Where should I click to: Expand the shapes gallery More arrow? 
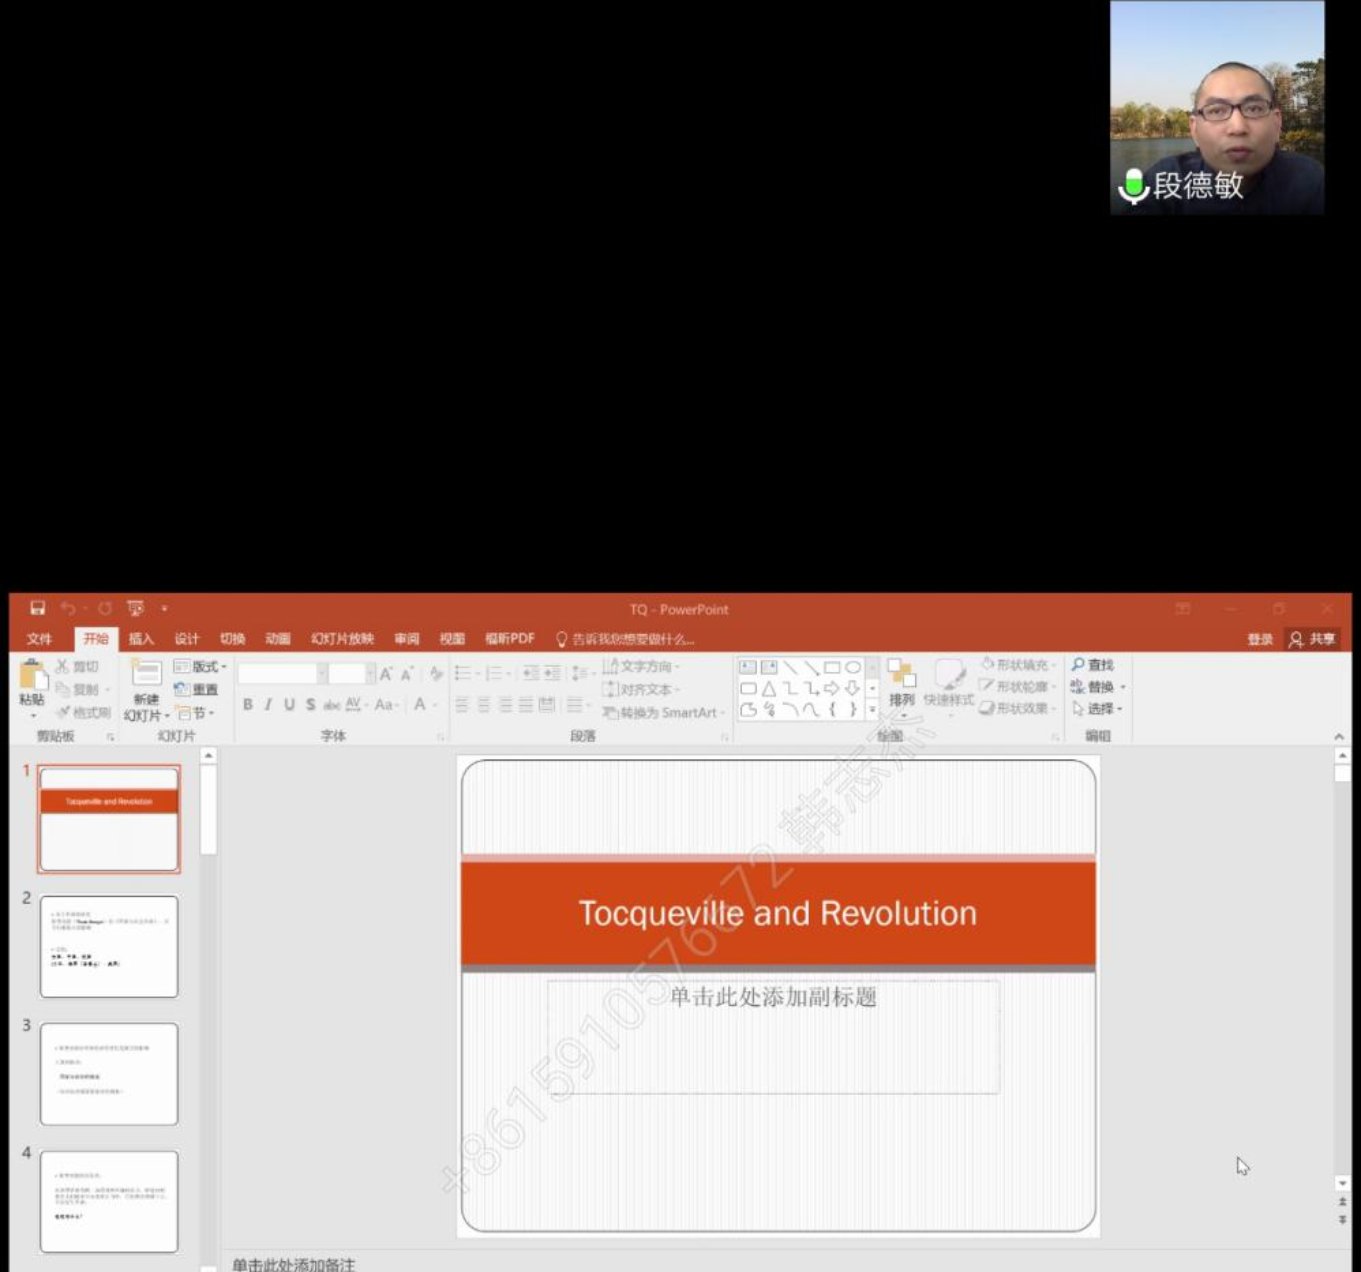pyautogui.click(x=872, y=710)
